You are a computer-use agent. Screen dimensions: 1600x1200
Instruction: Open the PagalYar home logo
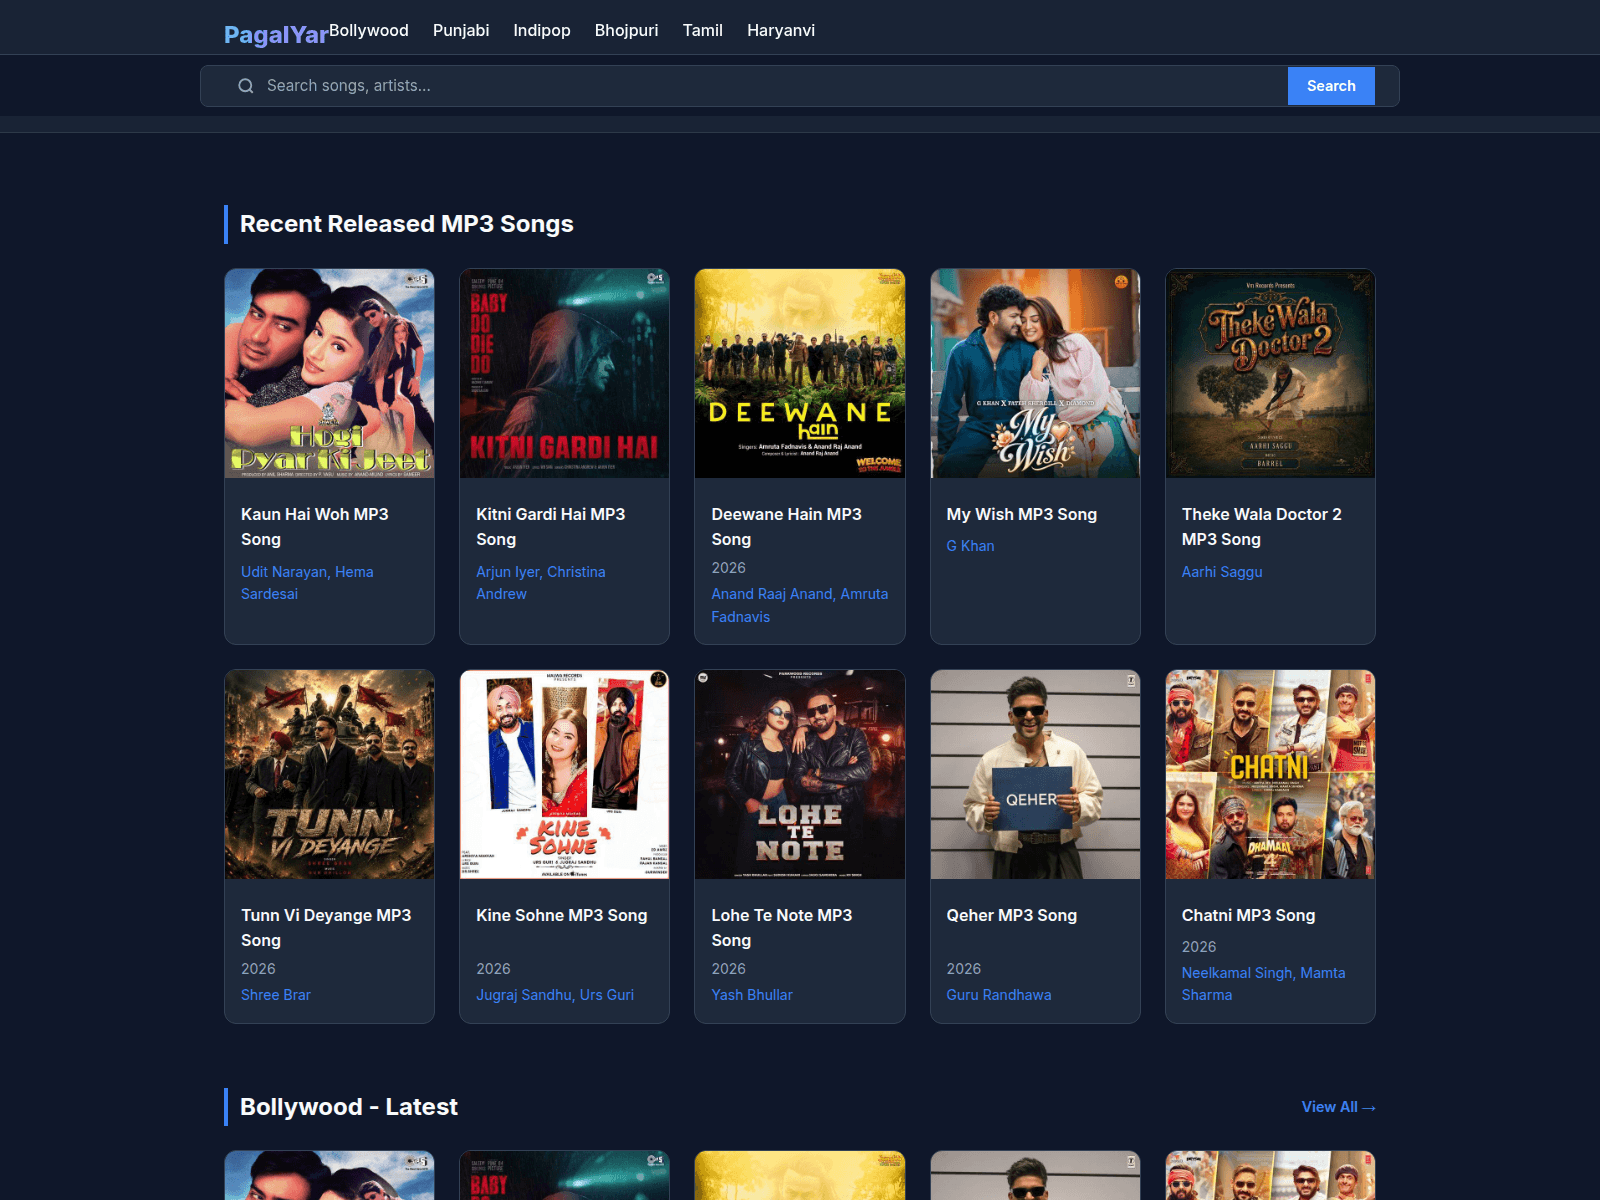point(276,35)
